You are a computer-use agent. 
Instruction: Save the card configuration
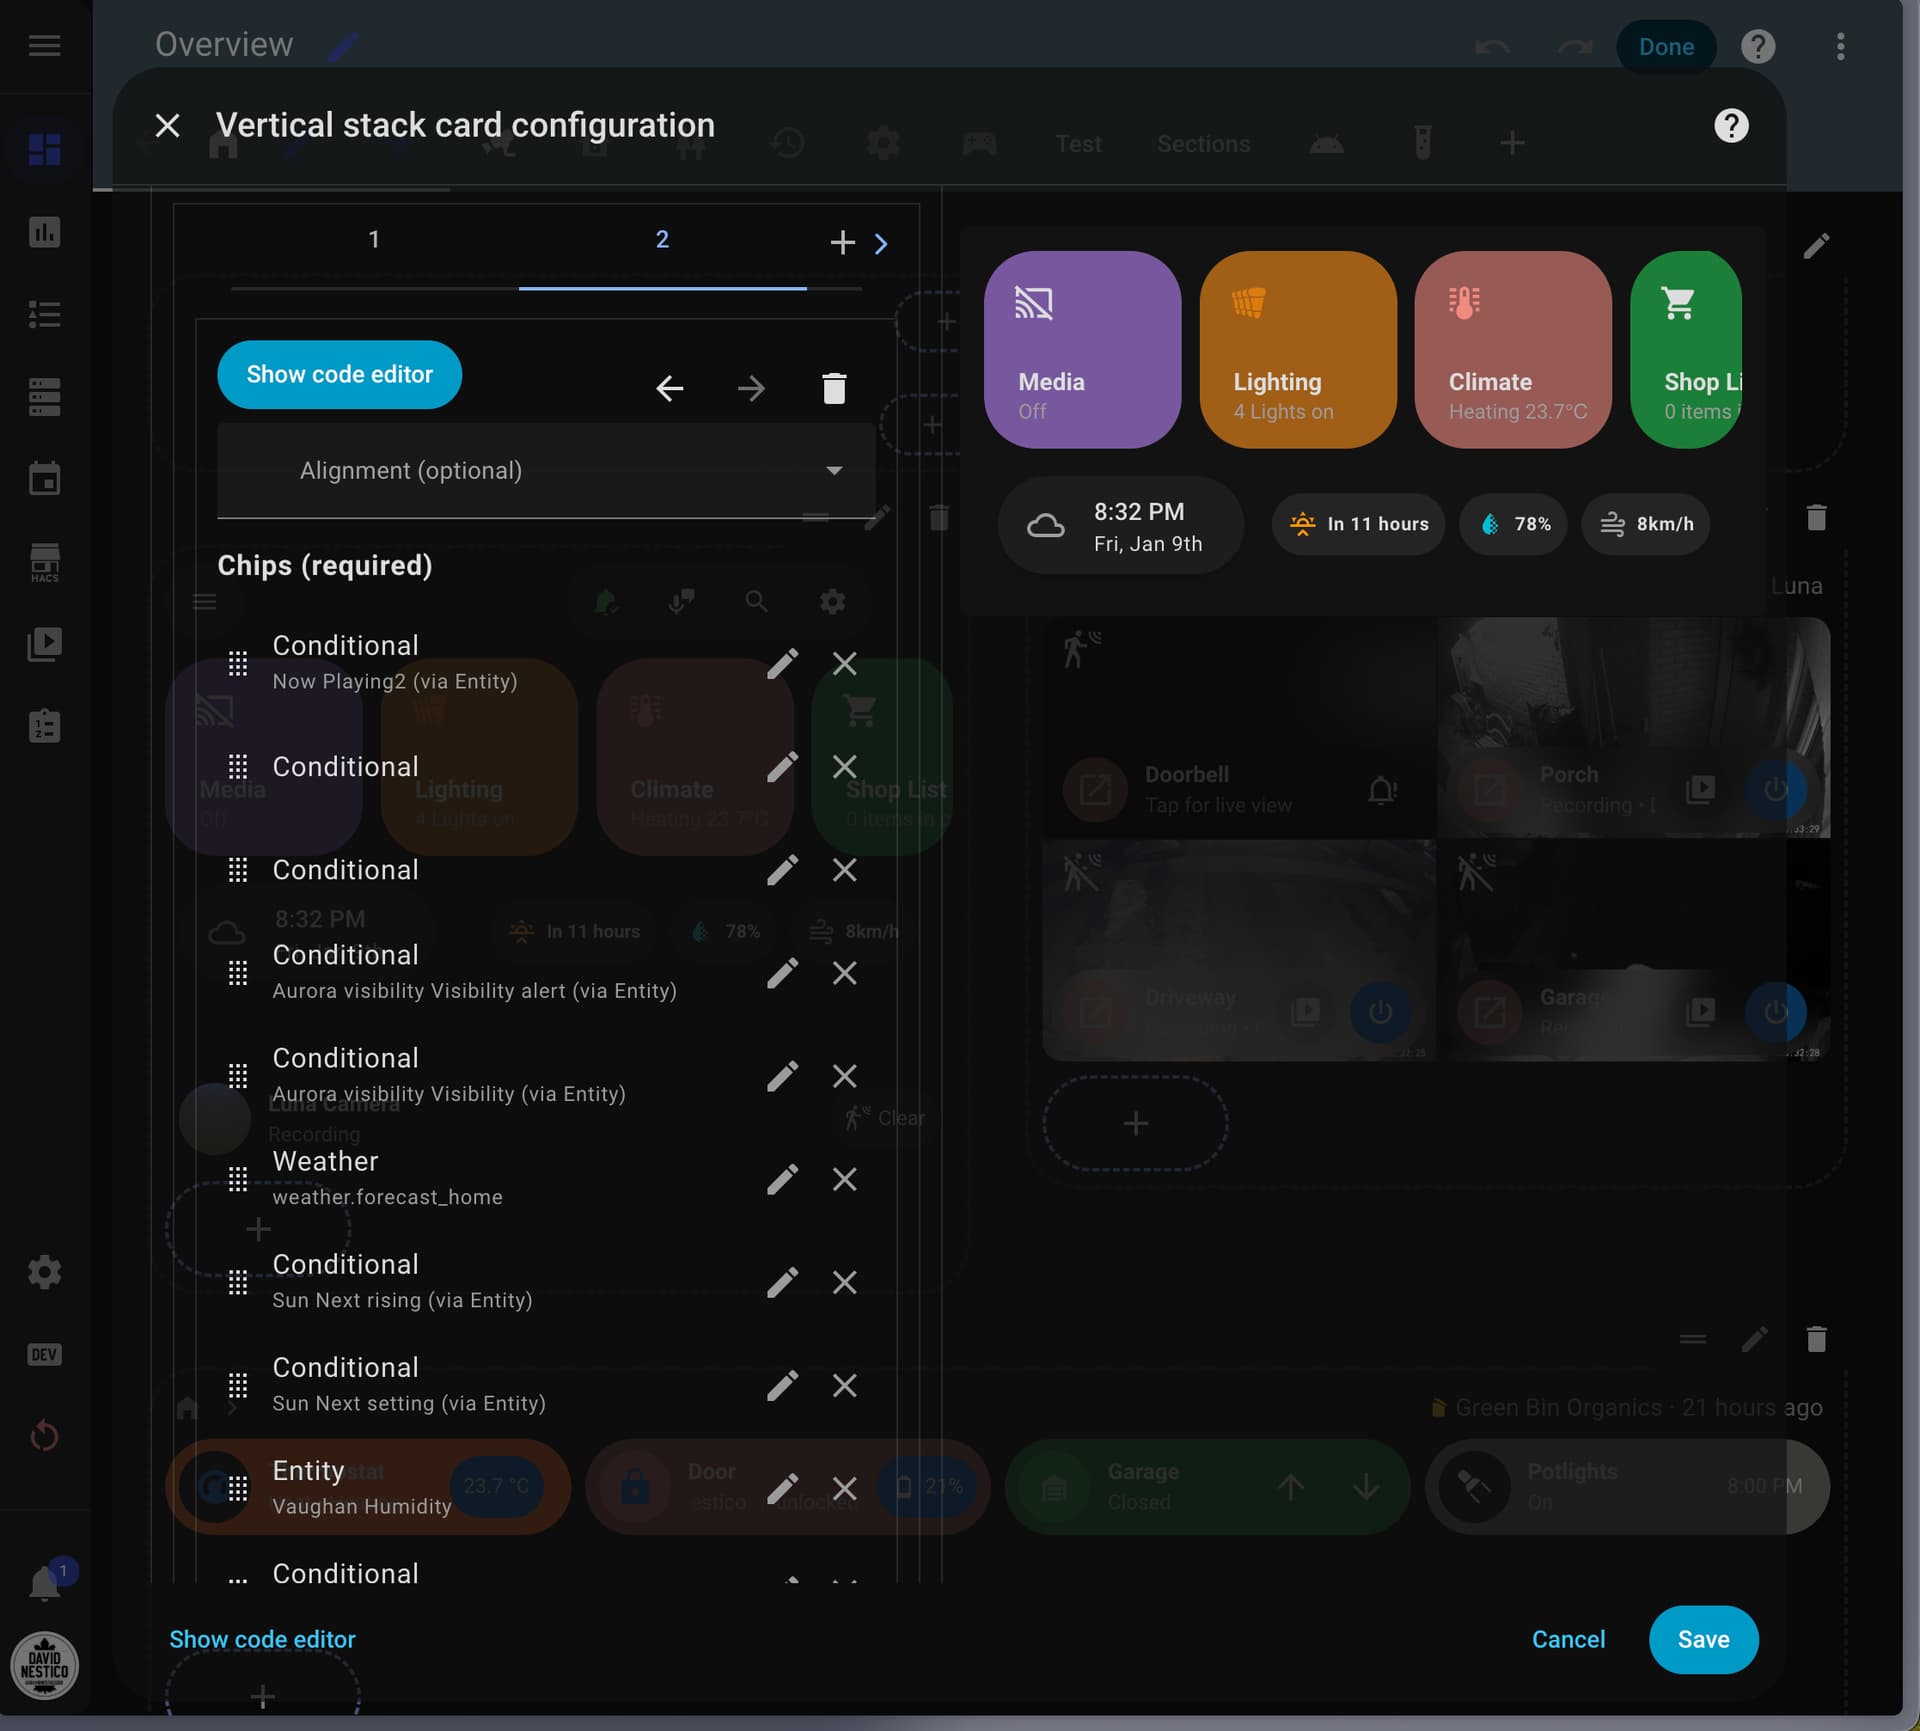[x=1702, y=1639]
